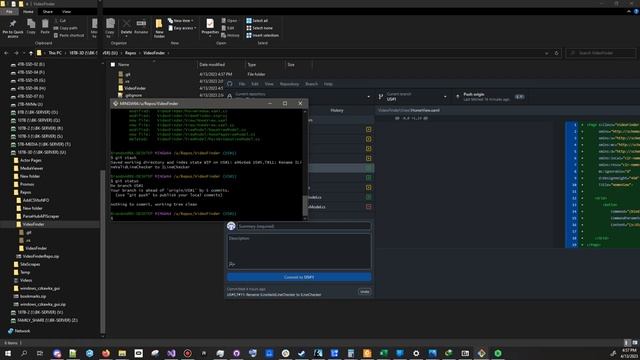Click the co-authors icon in the Description box
The image size is (640, 360).
click(232, 264)
